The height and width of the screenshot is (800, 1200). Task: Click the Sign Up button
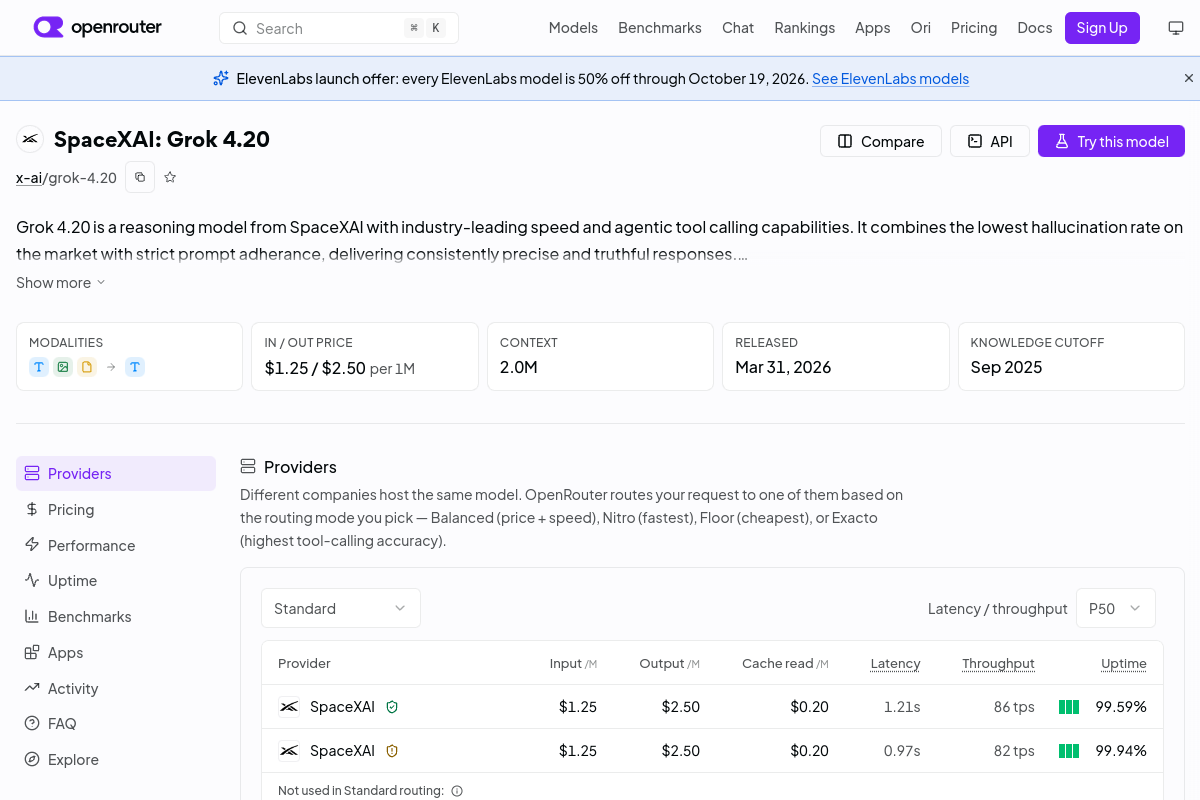point(1102,28)
